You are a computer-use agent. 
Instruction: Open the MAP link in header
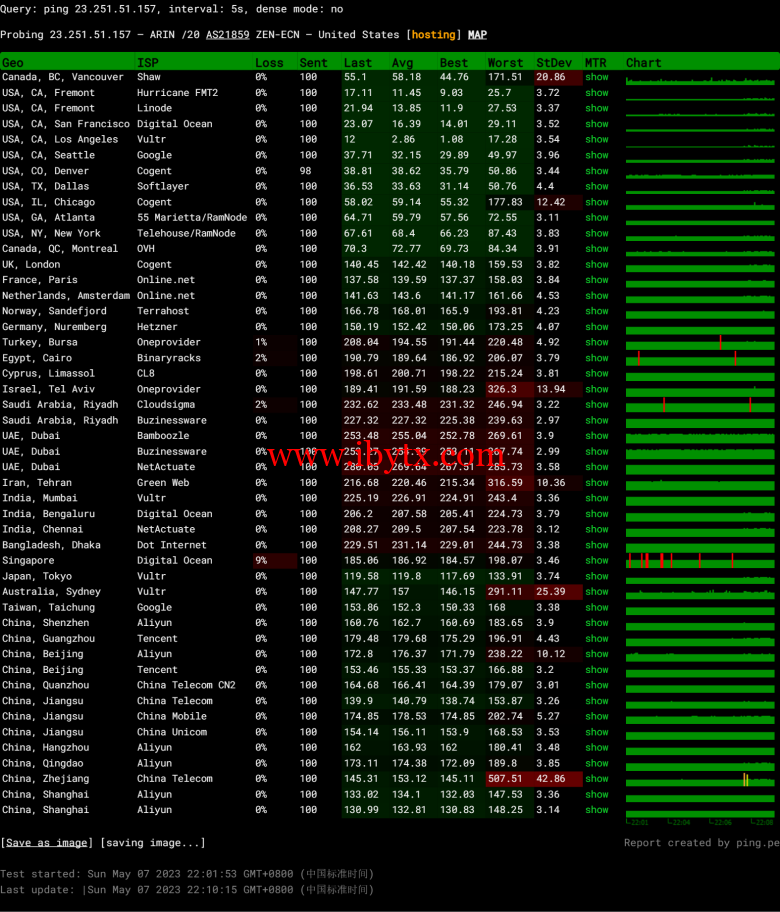pyautogui.click(x=477, y=35)
